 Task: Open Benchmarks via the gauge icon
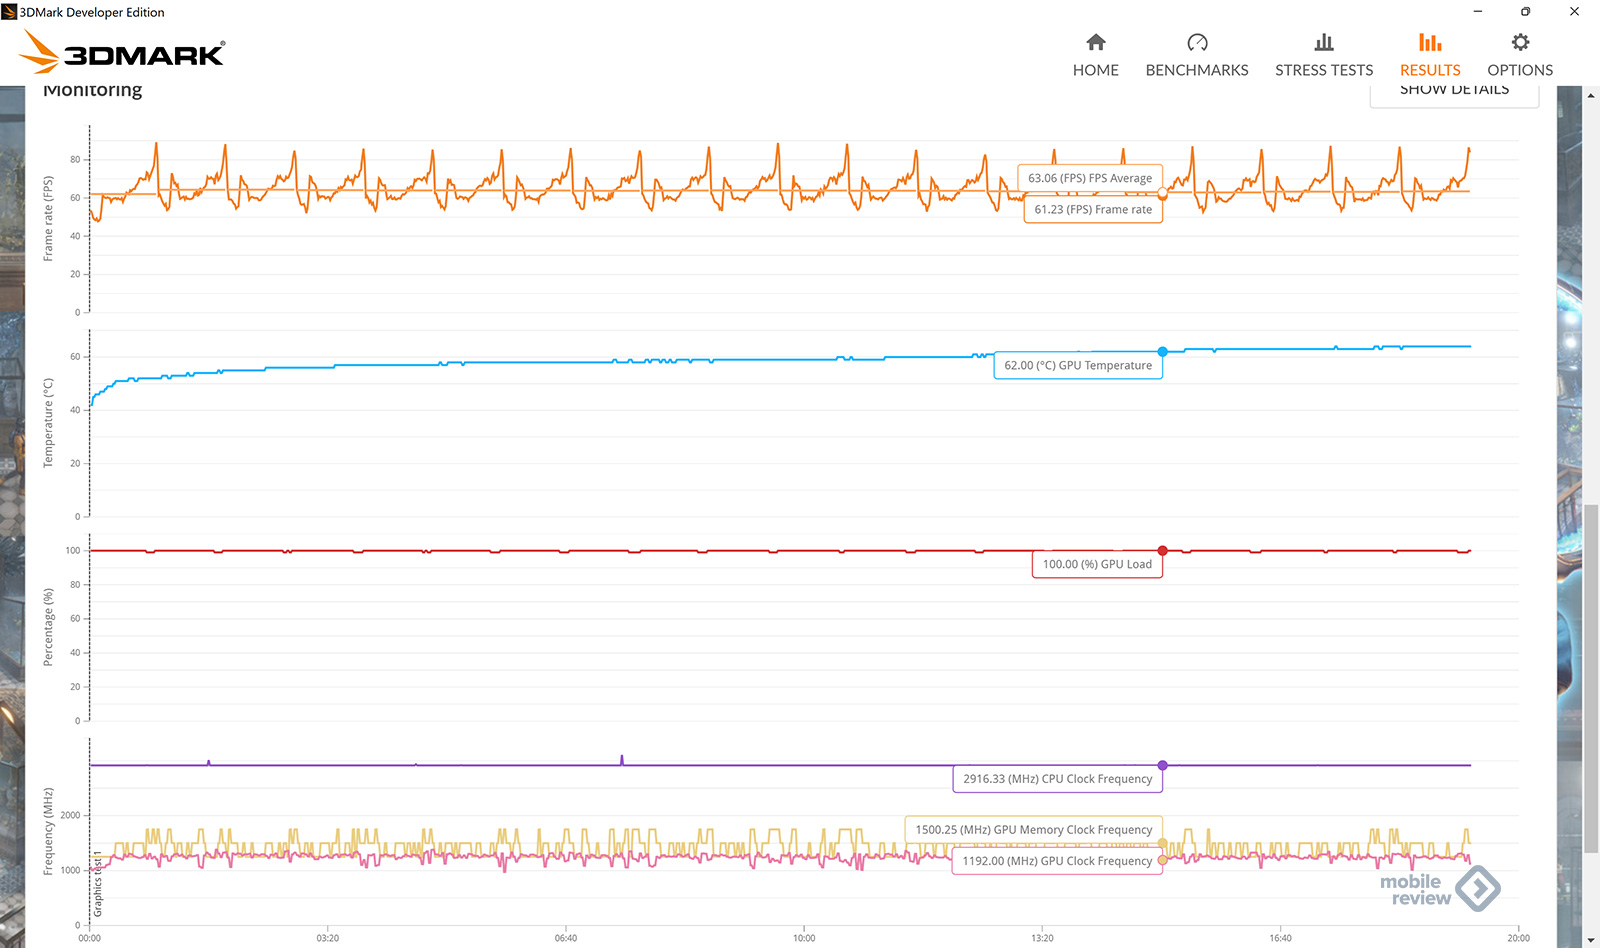coord(1196,42)
